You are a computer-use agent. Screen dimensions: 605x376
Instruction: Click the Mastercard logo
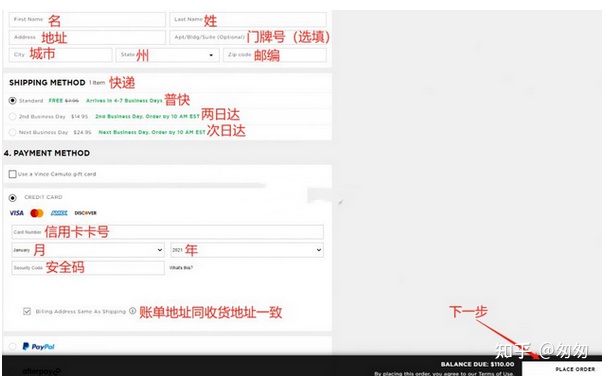coord(37,213)
